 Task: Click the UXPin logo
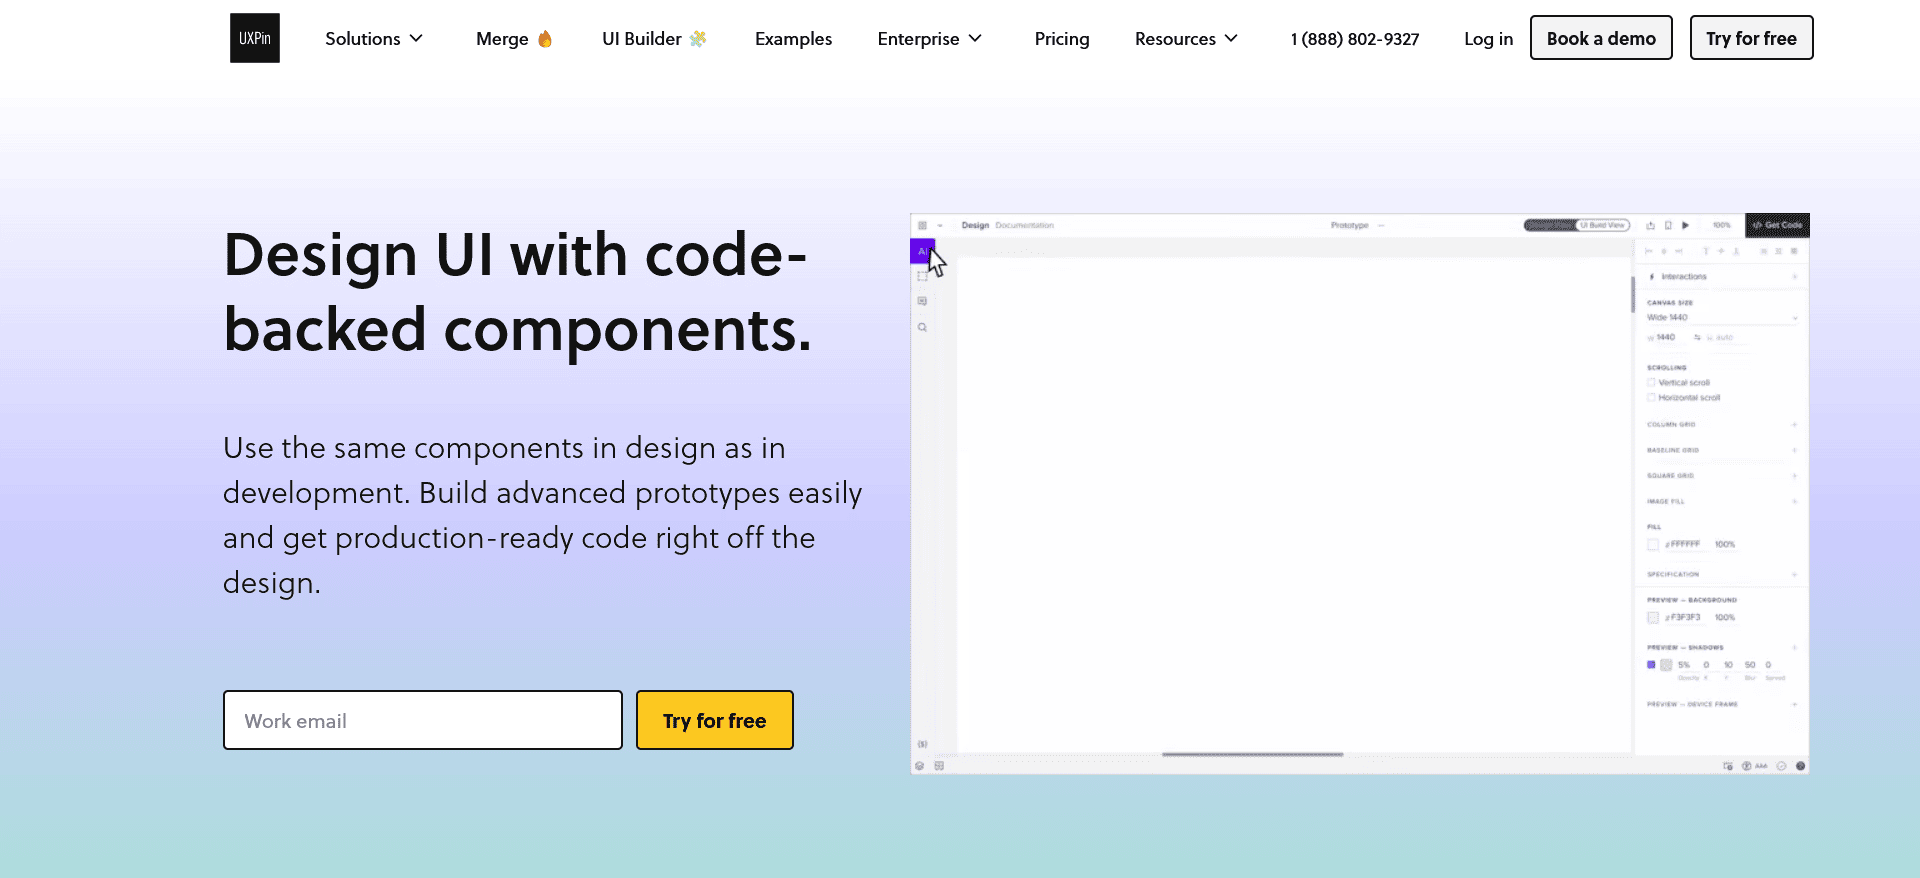[x=255, y=38]
